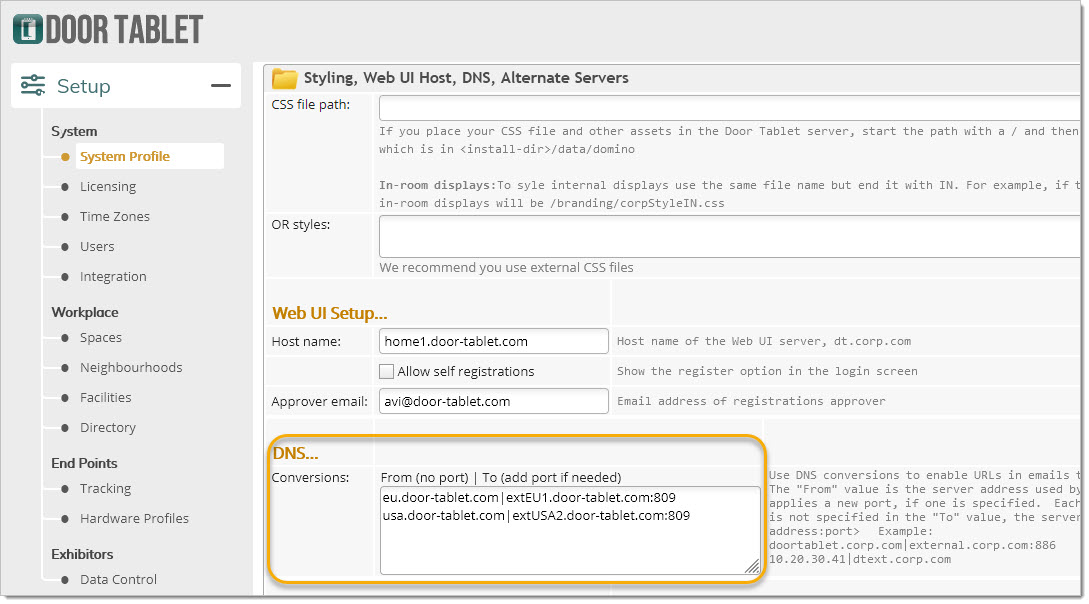This screenshot has height=604, width=1089.
Task: Click 'Email address of registrations approver' hint
Action: click(751, 401)
